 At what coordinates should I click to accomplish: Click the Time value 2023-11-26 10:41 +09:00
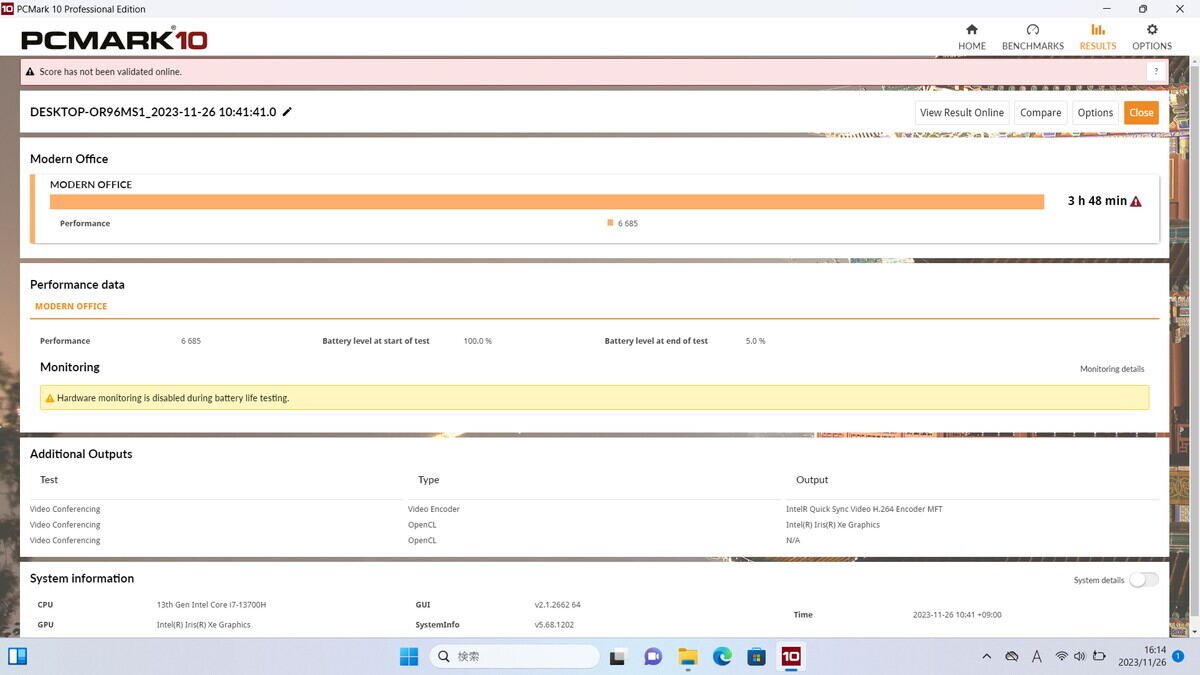tap(957, 615)
